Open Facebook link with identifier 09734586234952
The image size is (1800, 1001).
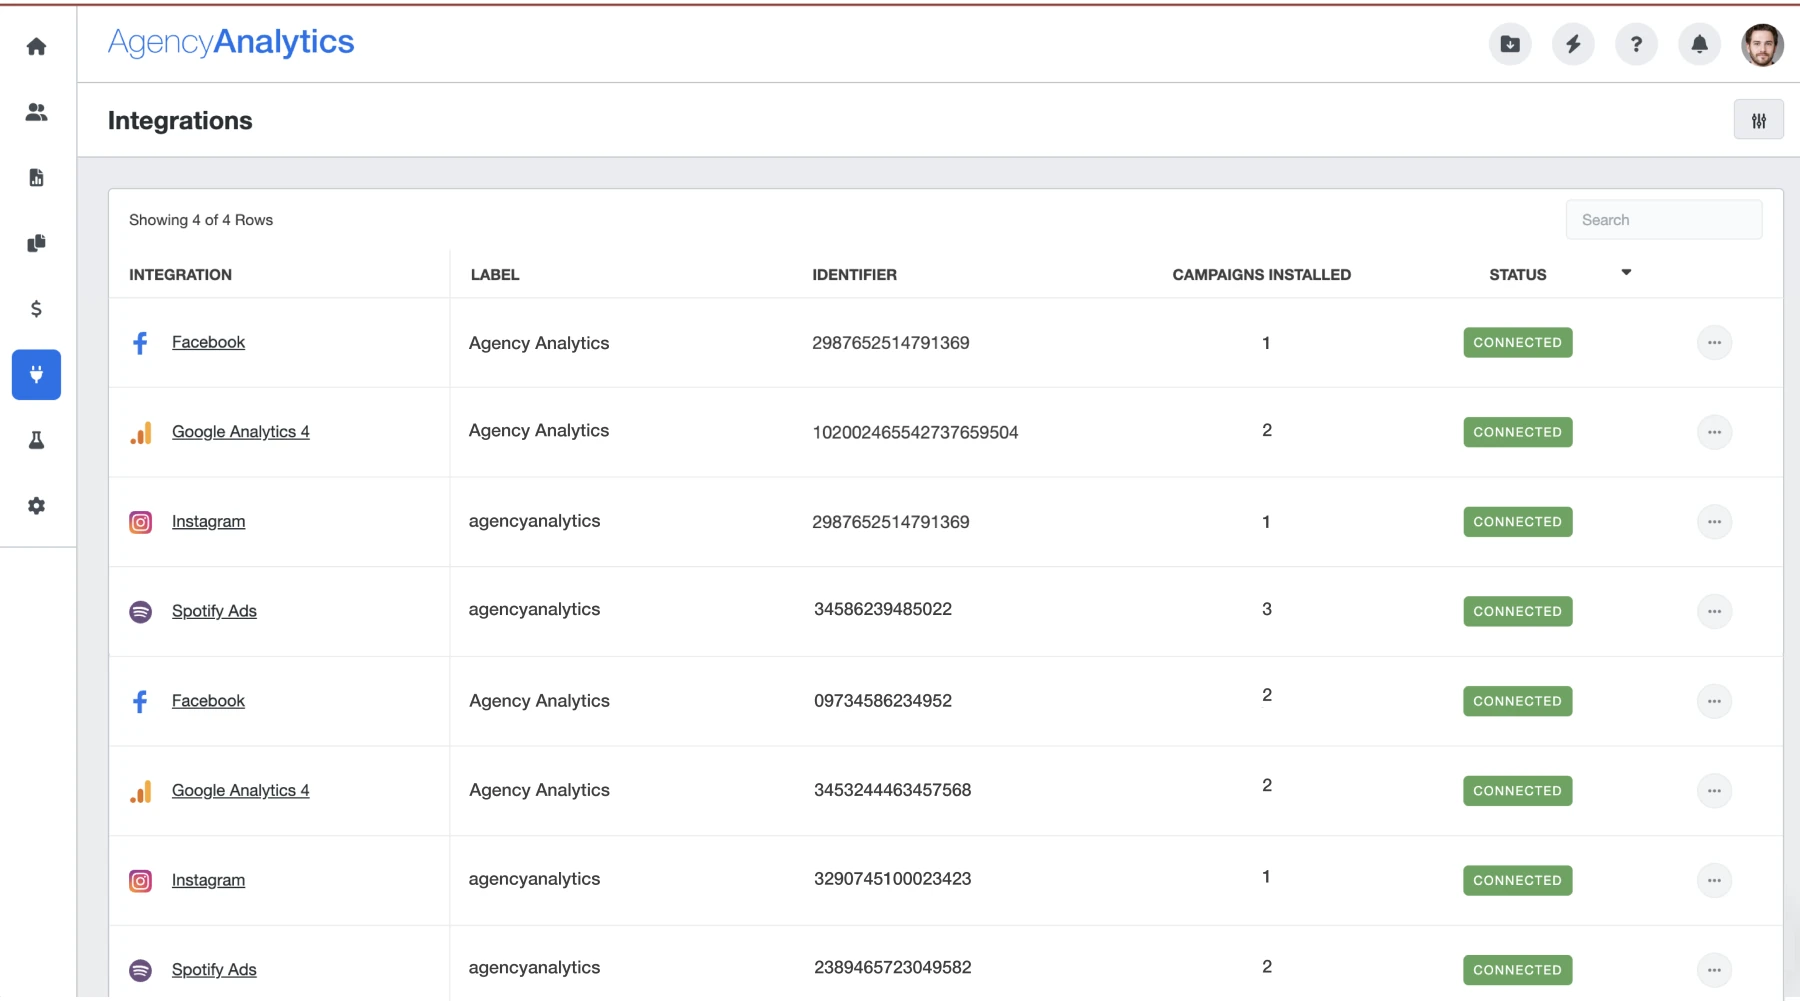tap(208, 701)
